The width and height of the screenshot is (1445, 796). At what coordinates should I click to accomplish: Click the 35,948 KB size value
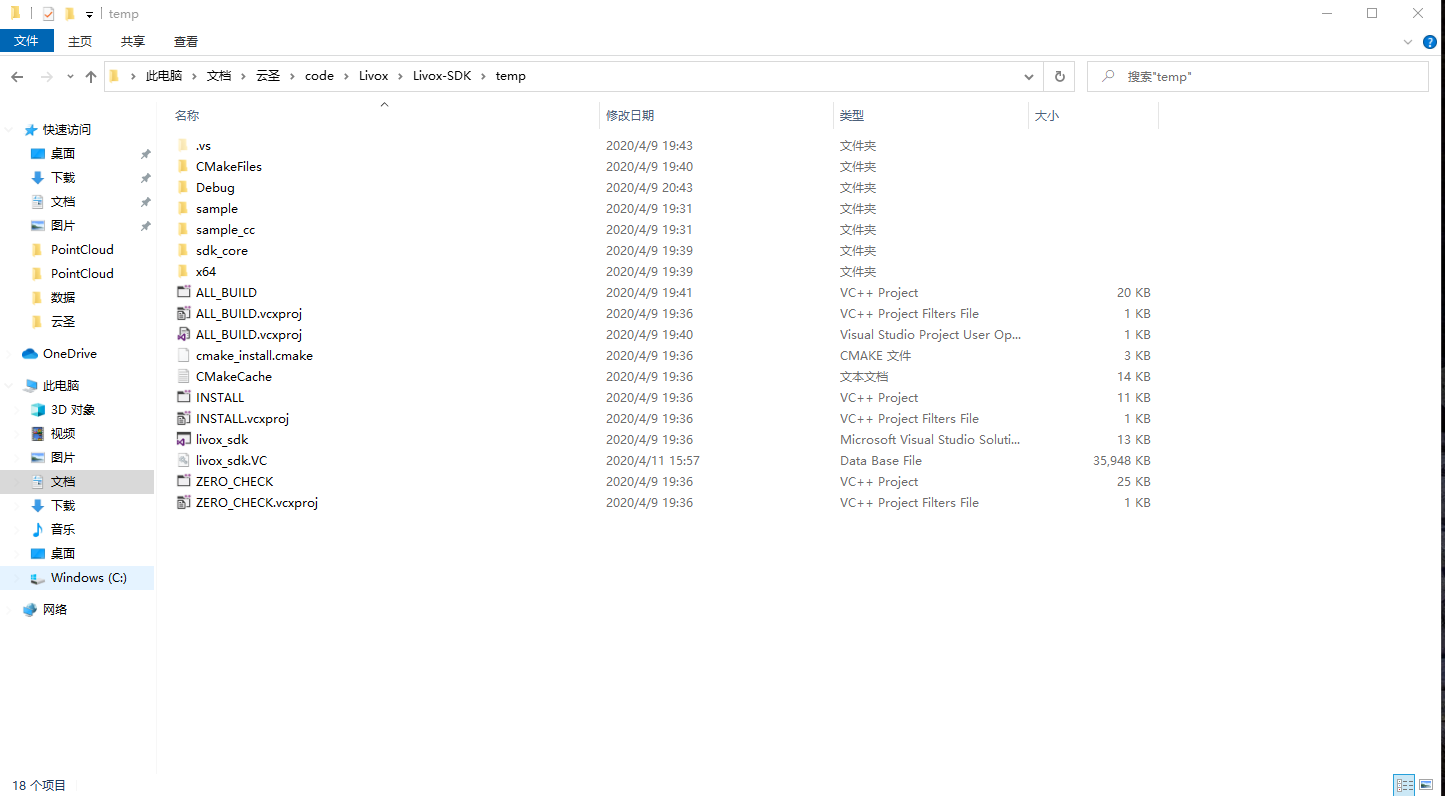click(x=1122, y=461)
